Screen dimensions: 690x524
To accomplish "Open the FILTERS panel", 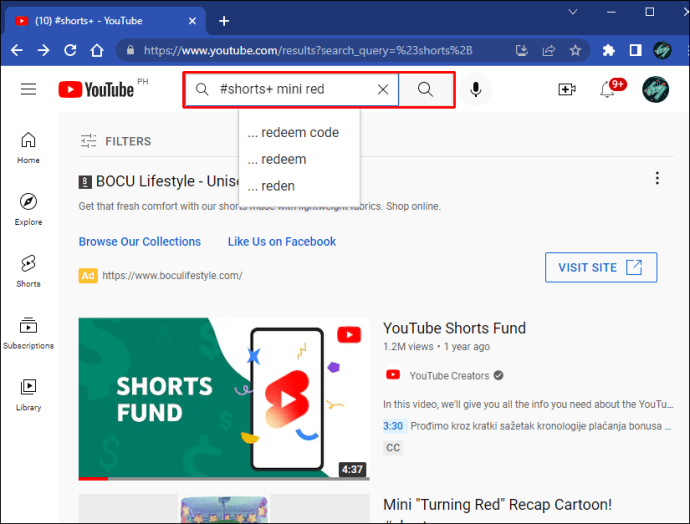I will [116, 141].
